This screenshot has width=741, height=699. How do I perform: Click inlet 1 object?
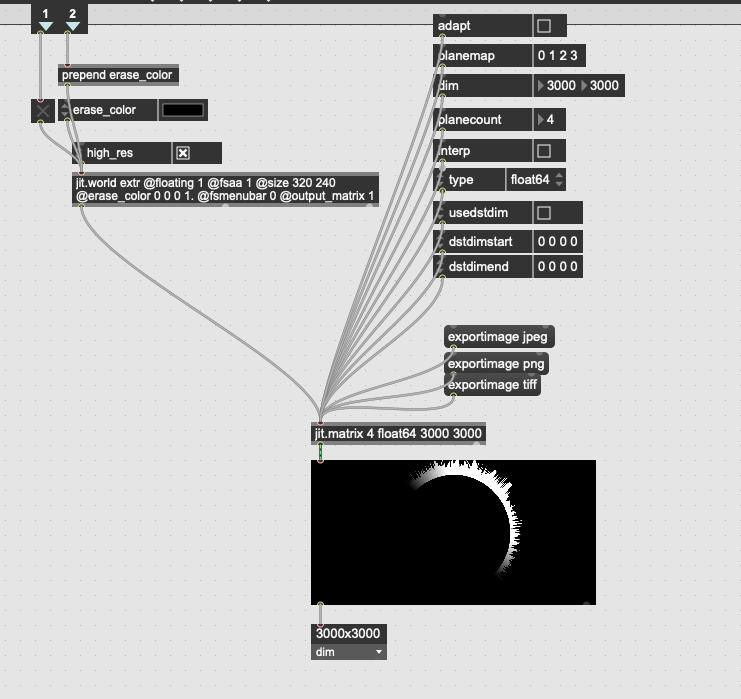pos(45,19)
